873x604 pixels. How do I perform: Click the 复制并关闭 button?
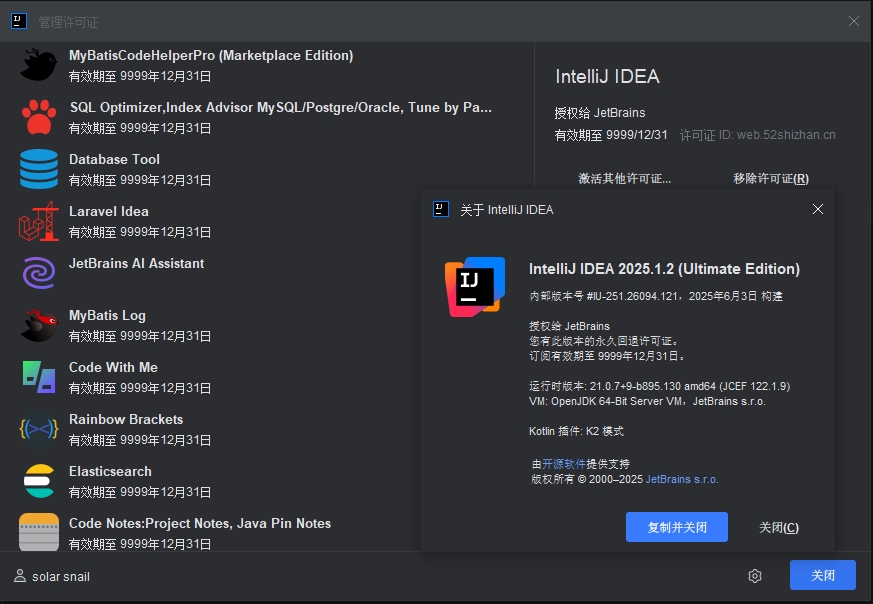(x=677, y=527)
